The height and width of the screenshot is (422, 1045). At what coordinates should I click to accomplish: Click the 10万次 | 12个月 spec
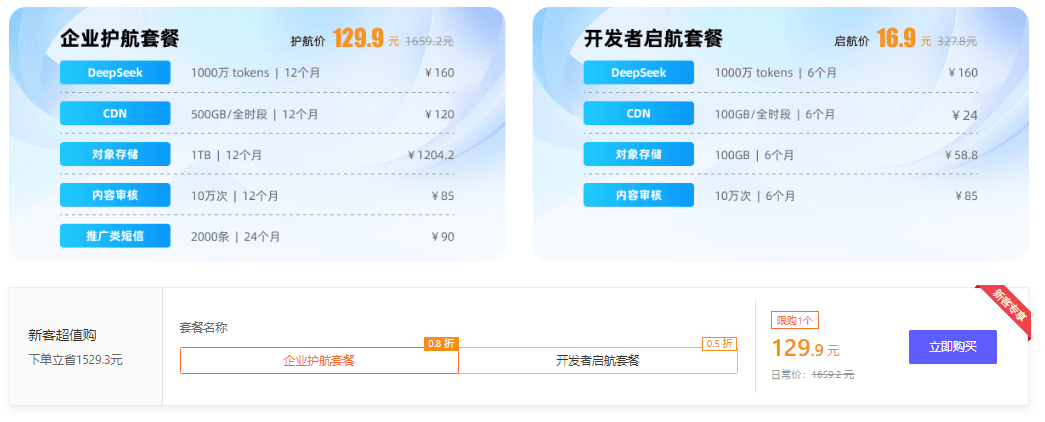click(x=235, y=196)
